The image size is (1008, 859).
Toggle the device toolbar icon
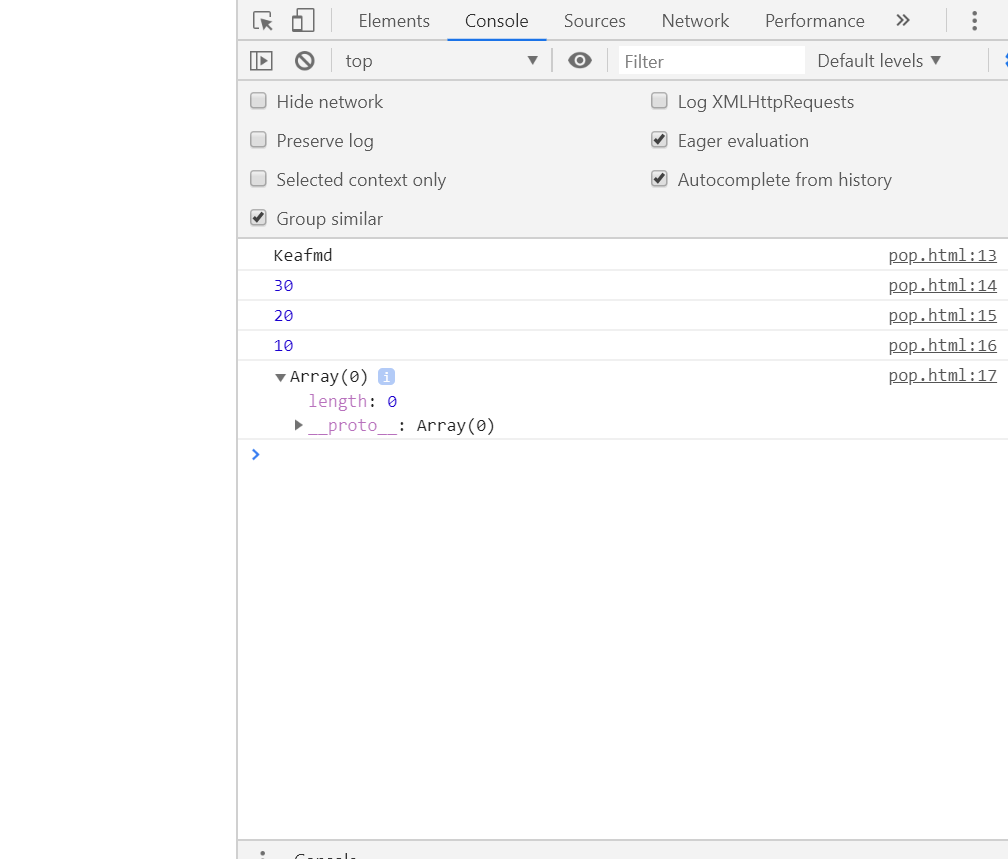(x=303, y=21)
